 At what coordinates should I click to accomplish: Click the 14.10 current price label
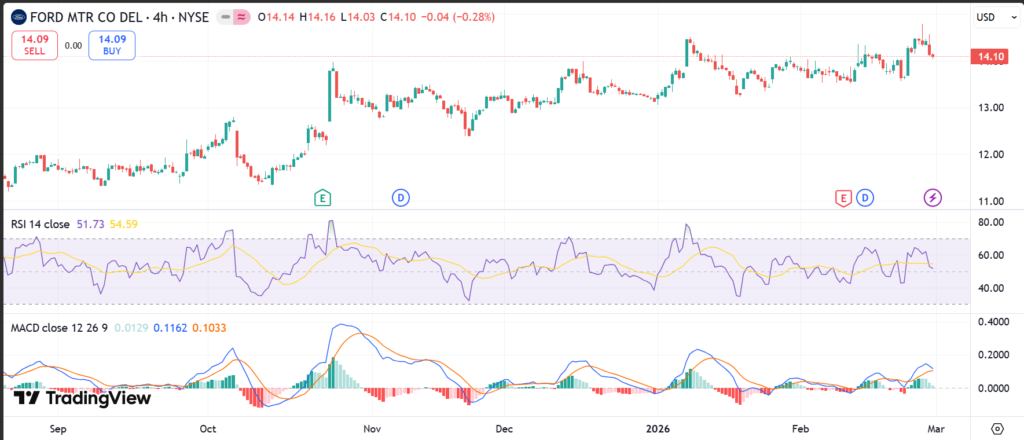click(991, 58)
